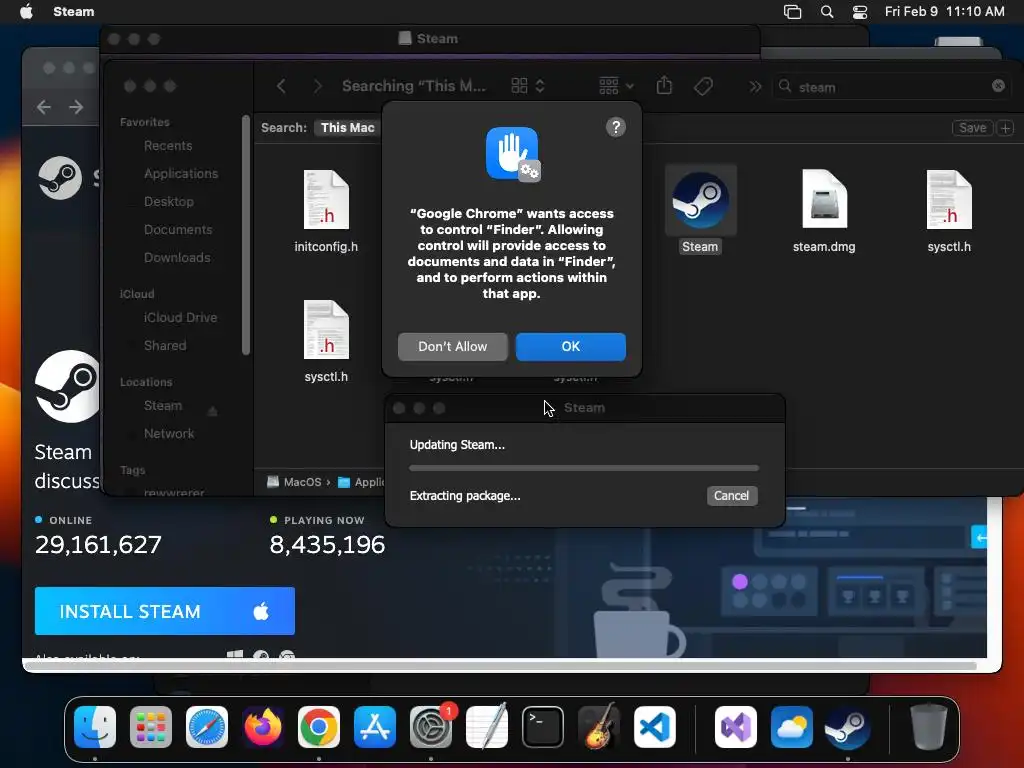Viewport: 1024px width, 768px height.
Task: Select the Steam app icon in Finder results
Action: (x=700, y=200)
